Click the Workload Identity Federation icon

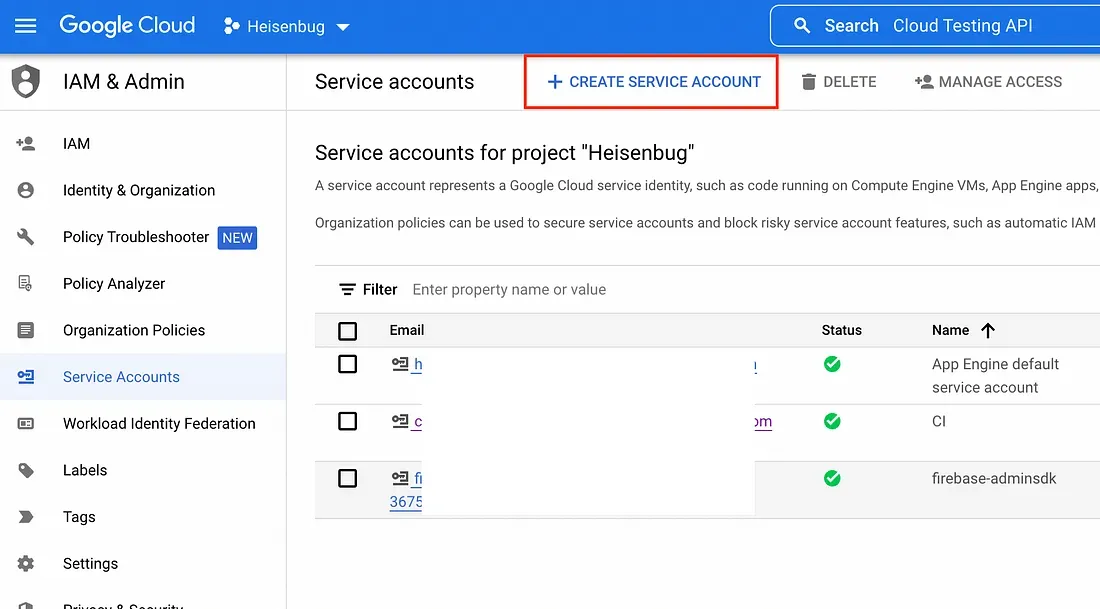[x=25, y=424]
